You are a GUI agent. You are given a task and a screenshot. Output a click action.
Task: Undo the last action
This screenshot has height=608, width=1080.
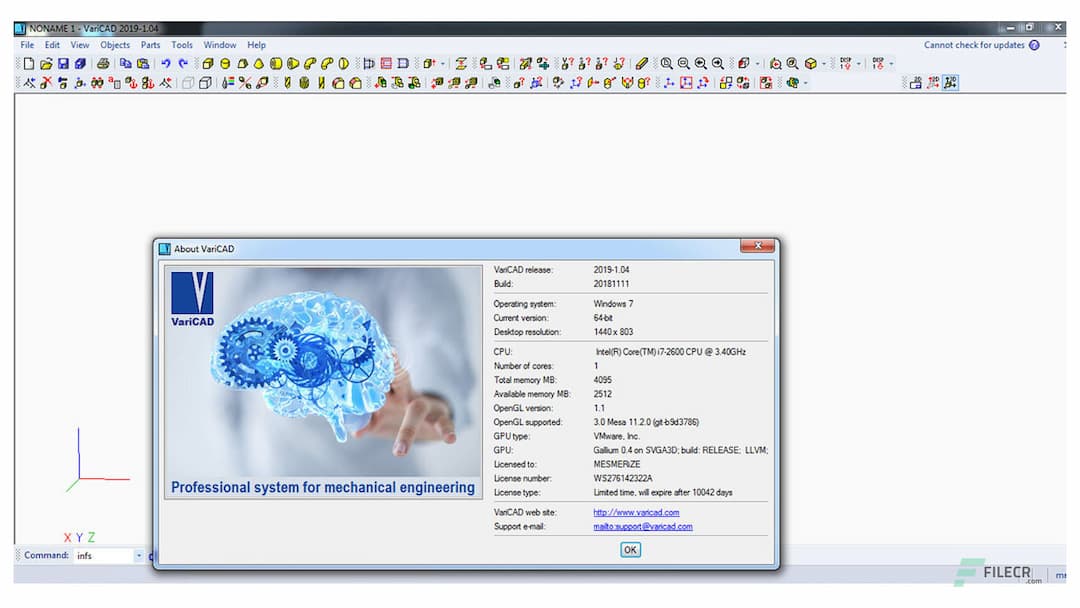166,63
